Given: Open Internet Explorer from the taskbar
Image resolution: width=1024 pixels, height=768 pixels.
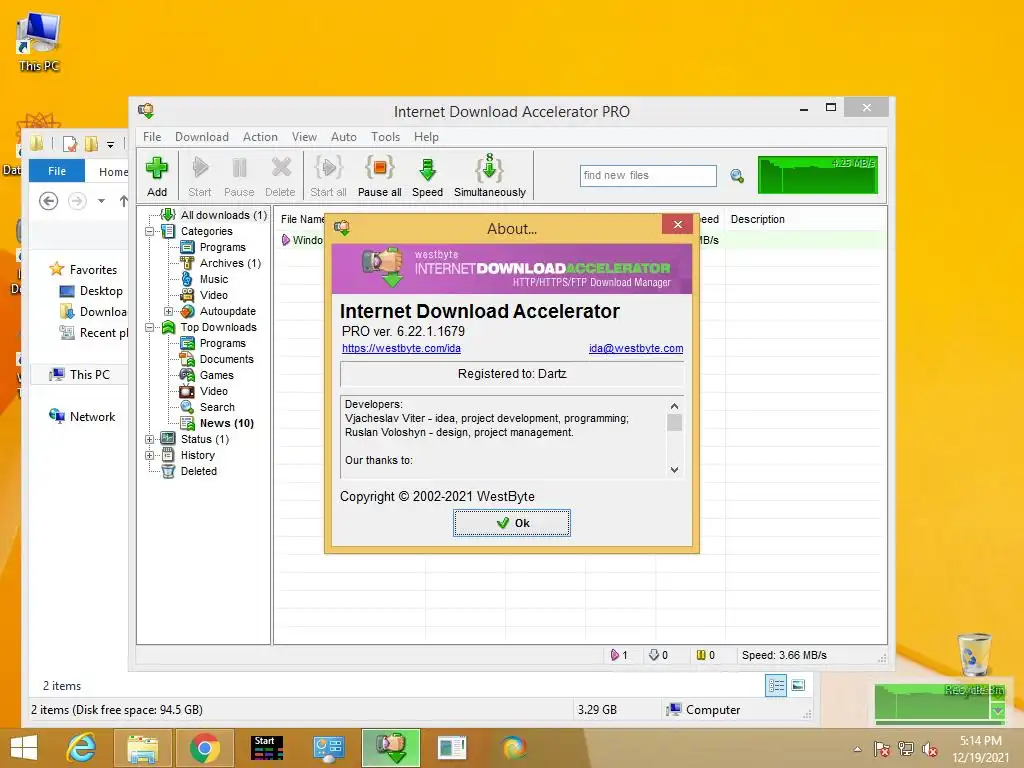Looking at the screenshot, I should [82, 748].
